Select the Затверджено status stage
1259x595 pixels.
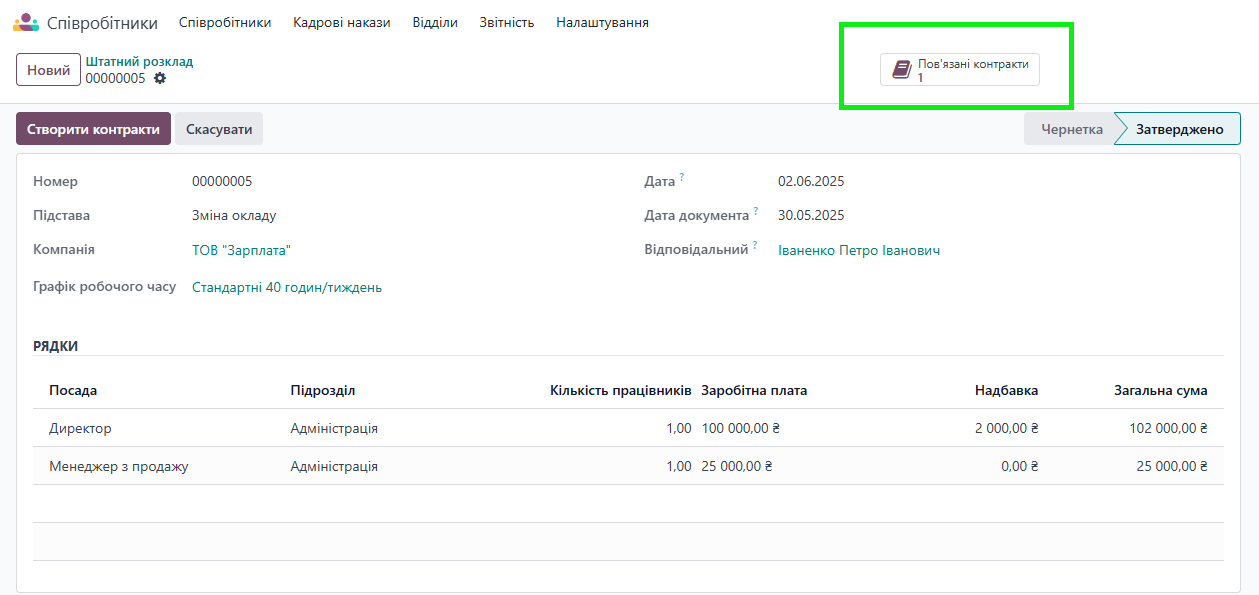point(1179,129)
